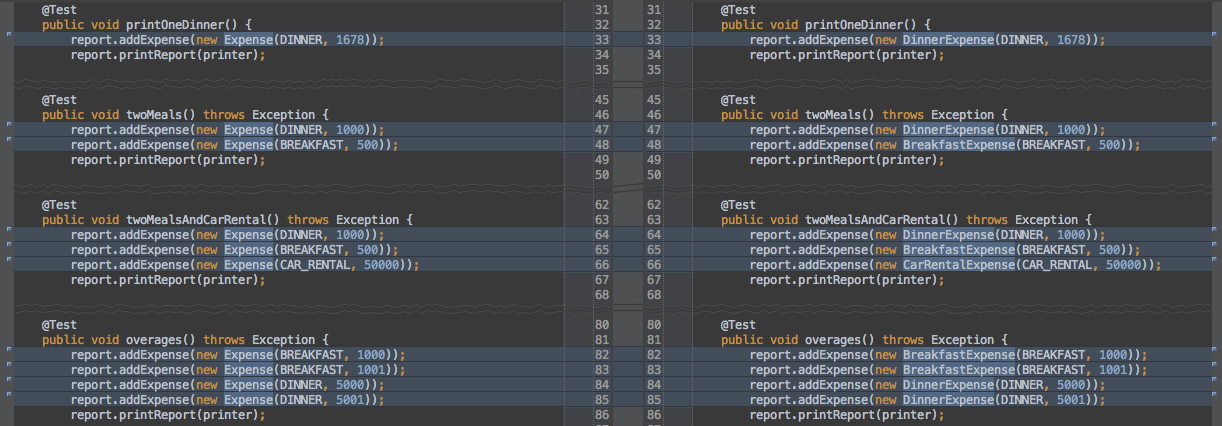The height and width of the screenshot is (426, 1222).
Task: Click 'overages' method name in right pane
Action: click(833, 339)
